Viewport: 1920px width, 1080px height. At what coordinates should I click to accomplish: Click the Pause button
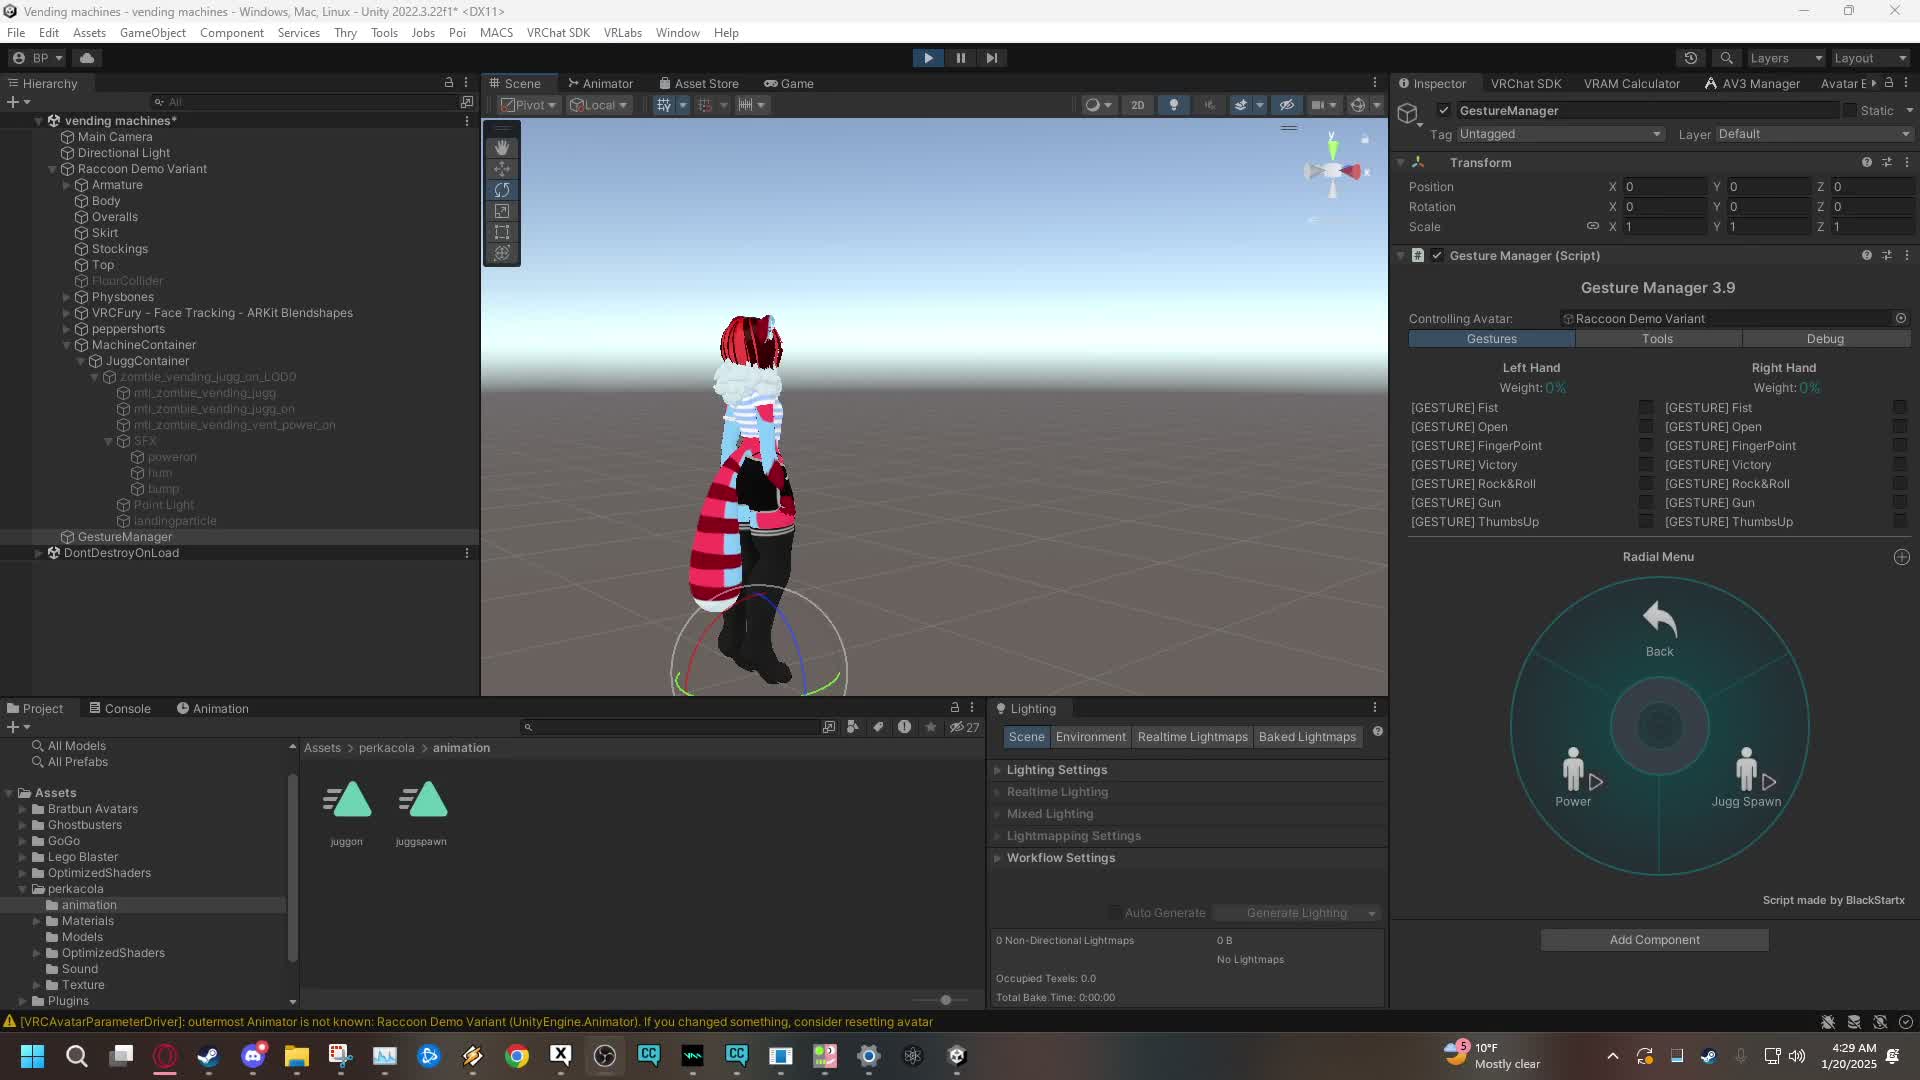coord(960,58)
